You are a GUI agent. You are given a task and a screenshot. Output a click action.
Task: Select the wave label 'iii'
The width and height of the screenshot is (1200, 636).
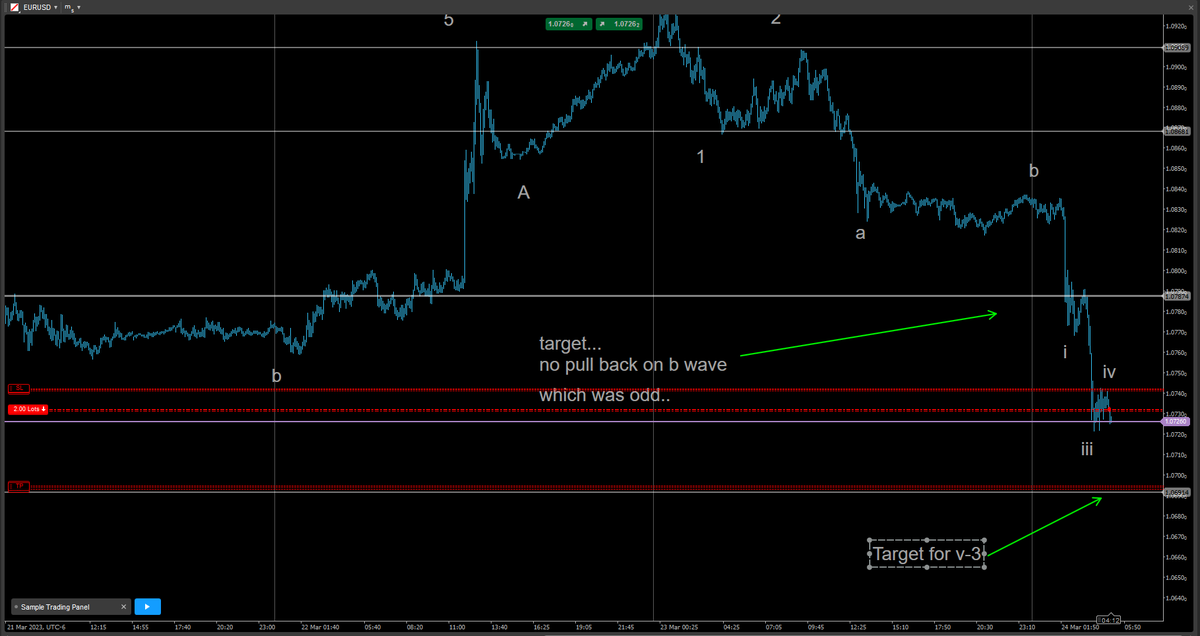point(1087,450)
